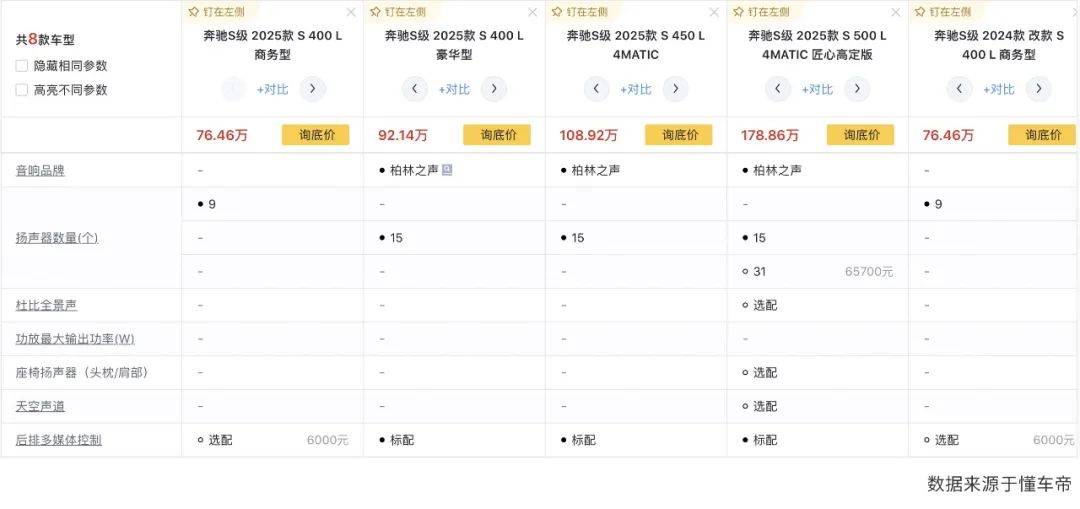Click 询底价 for the 76.46万 2025 model
This screenshot has height=509, width=1080.
tap(316, 135)
